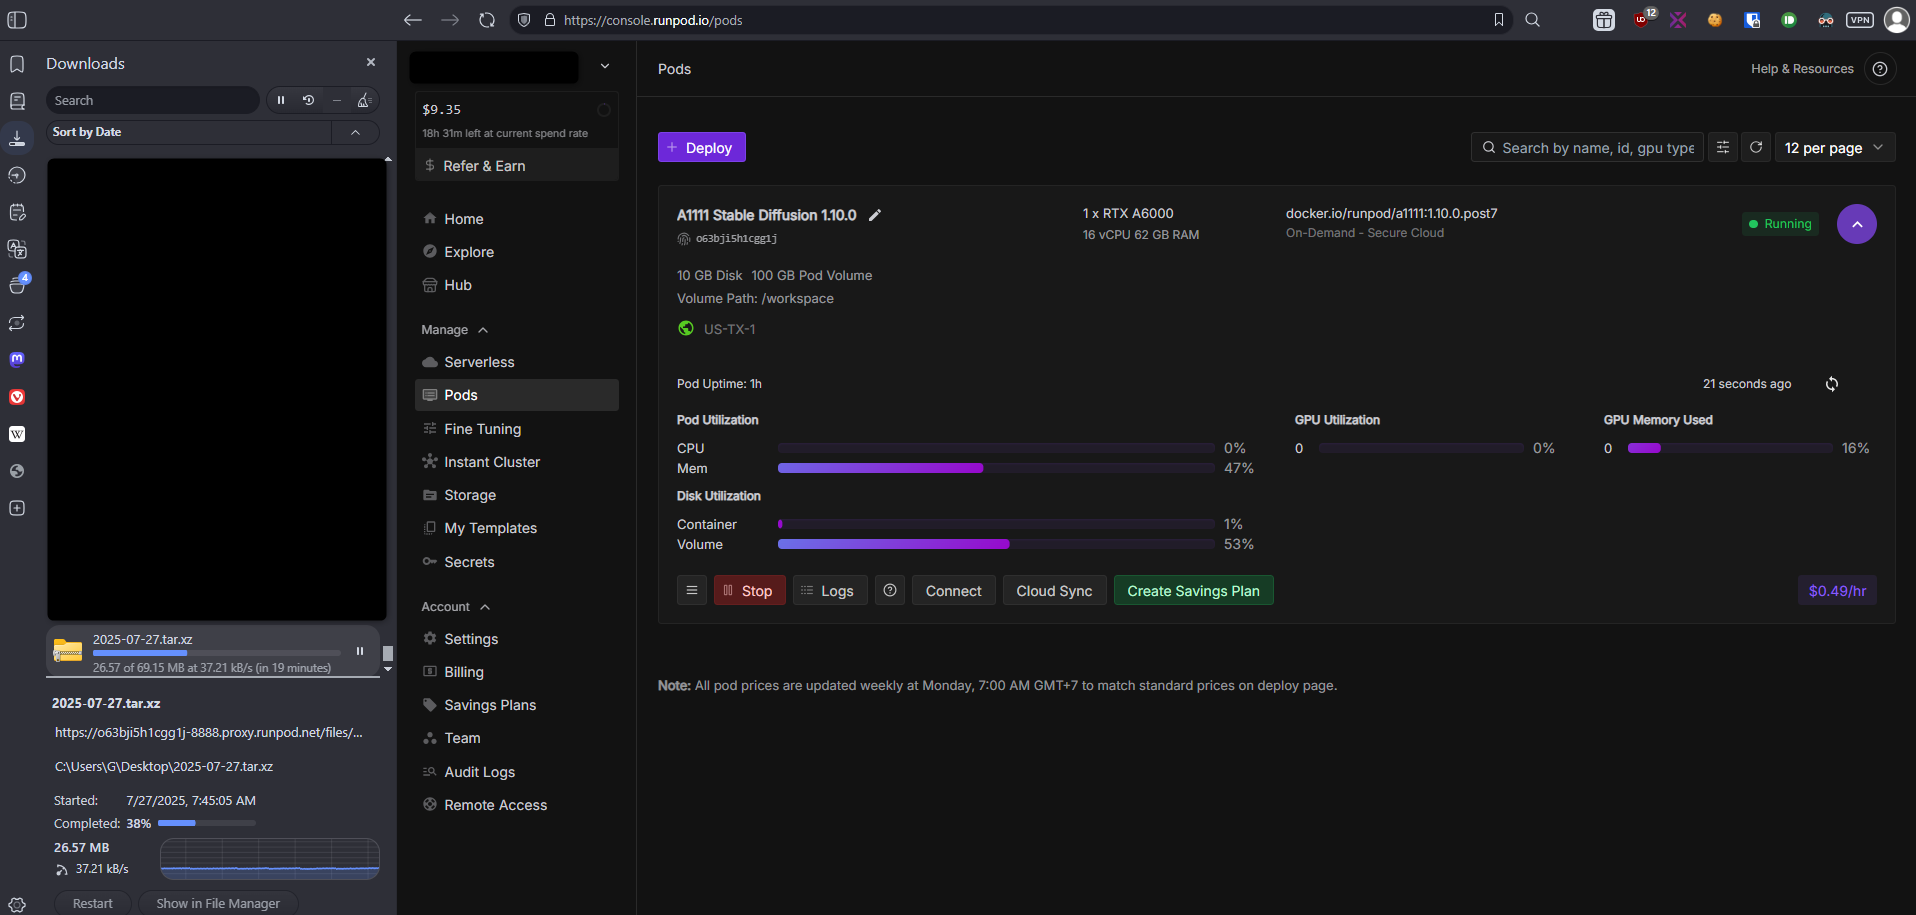Click the purple Deploy button
The height and width of the screenshot is (915, 1916).
coord(701,148)
